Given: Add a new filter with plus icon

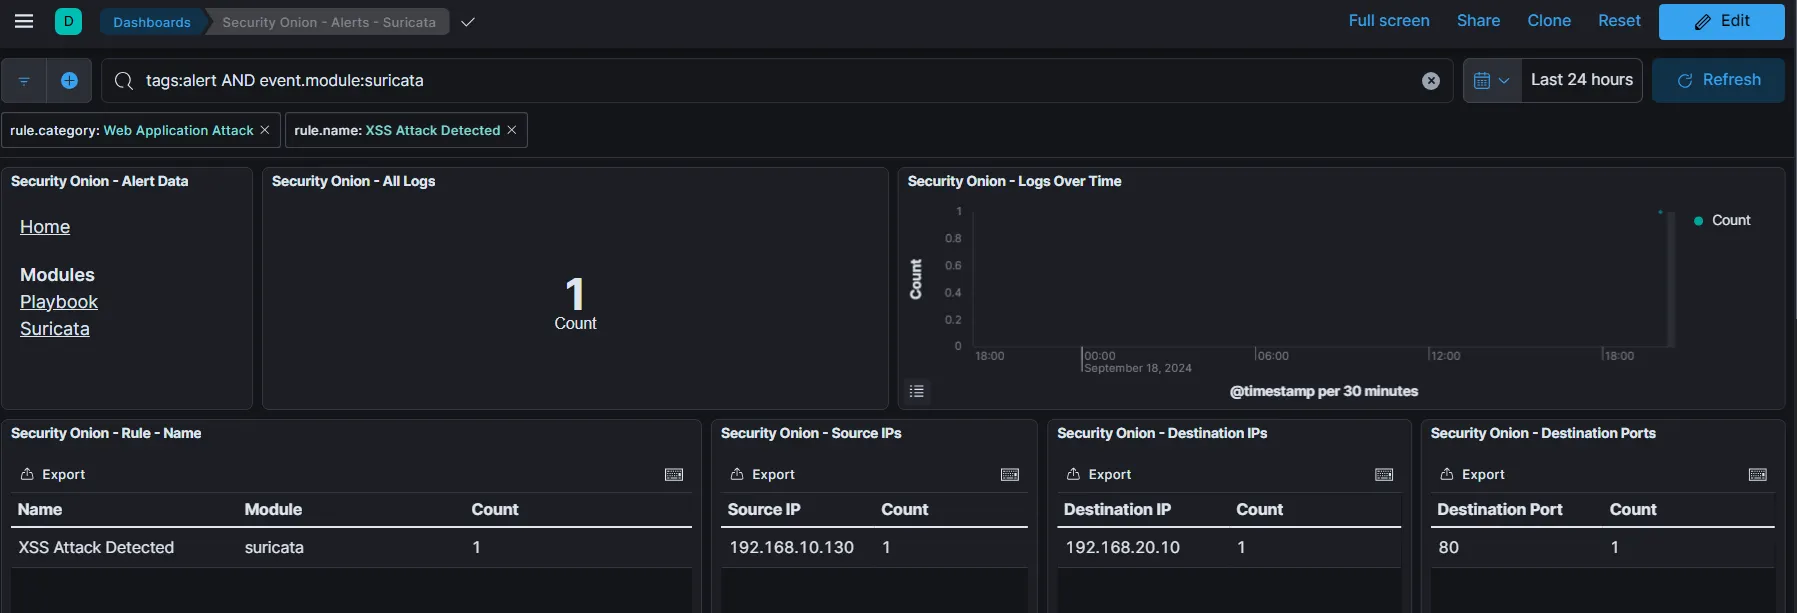Looking at the screenshot, I should pos(69,81).
